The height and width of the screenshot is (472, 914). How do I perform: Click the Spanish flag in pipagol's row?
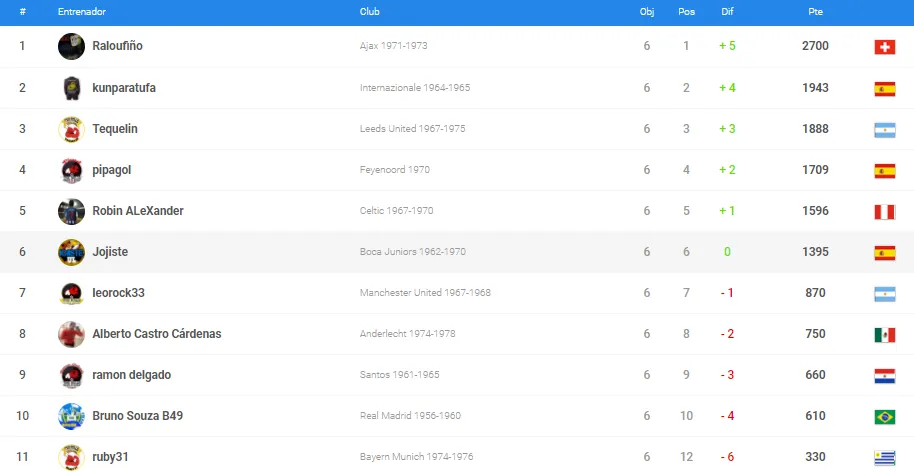click(x=884, y=171)
